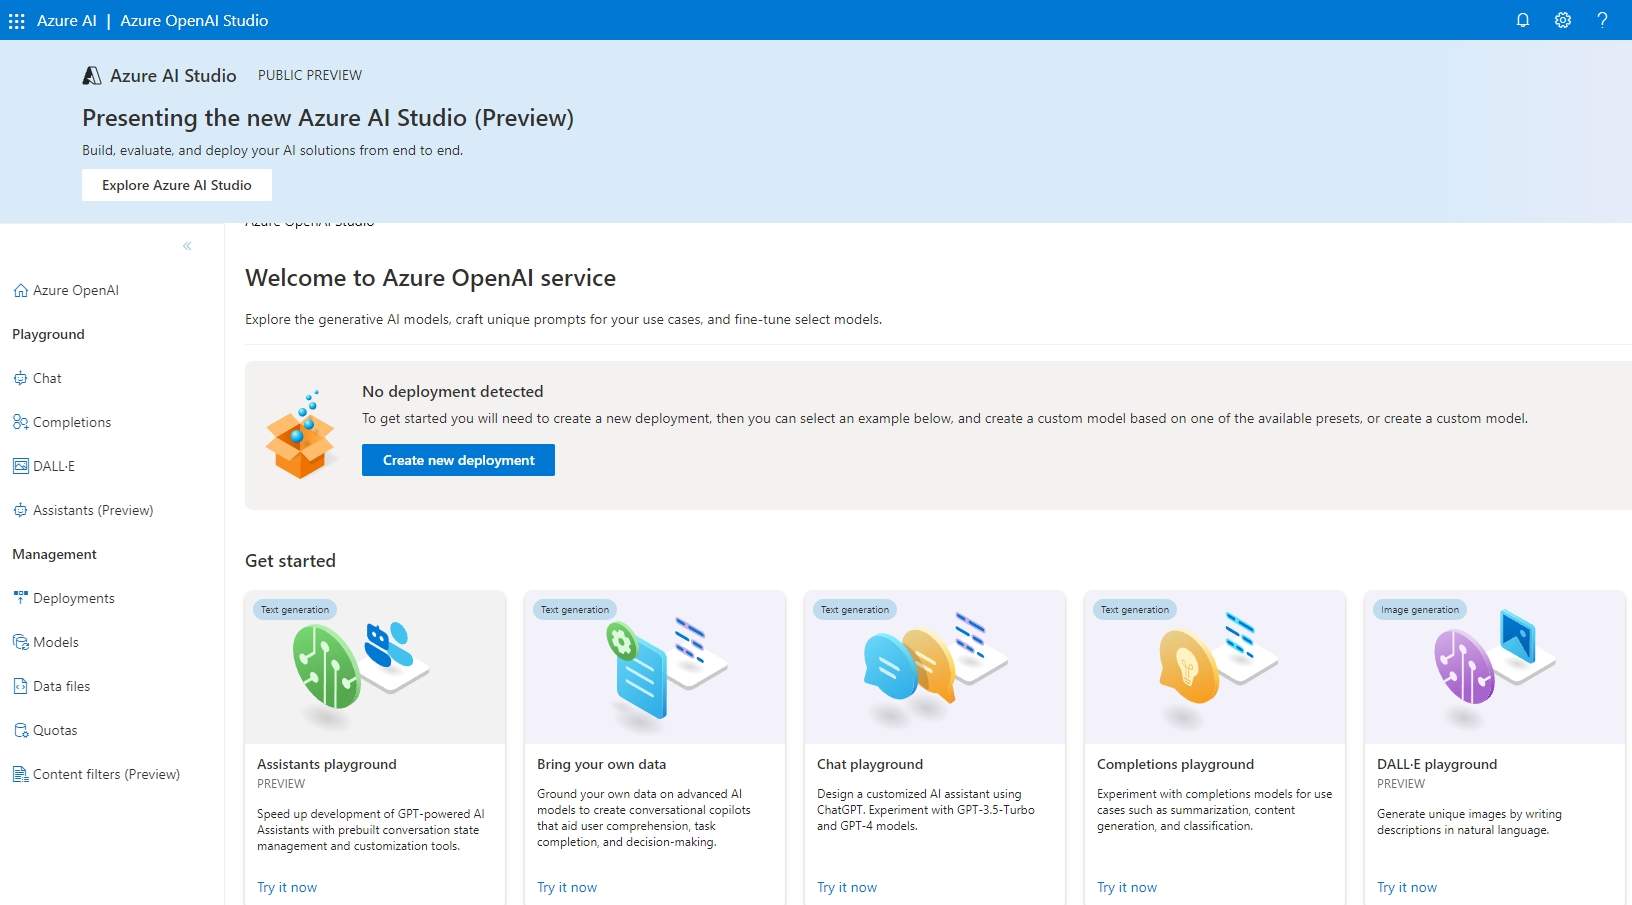Collapse the left navigation sidebar

point(187,246)
